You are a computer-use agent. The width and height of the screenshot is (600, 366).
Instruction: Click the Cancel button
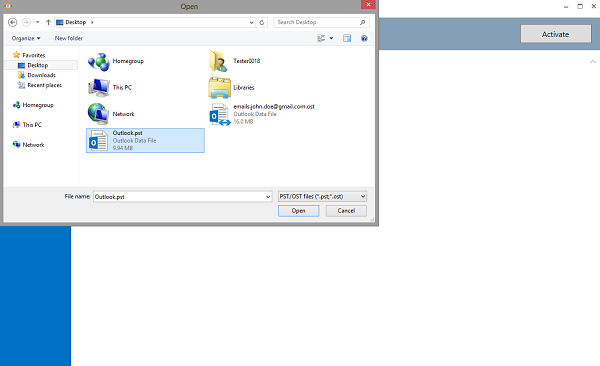[x=346, y=211]
